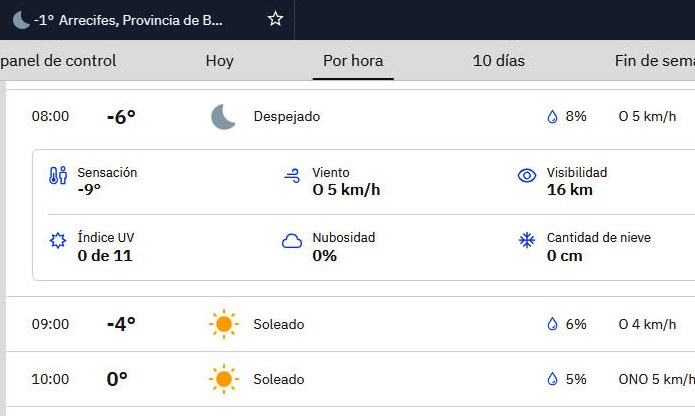Viewport: 695px width, 416px height.
Task: Click the moon icon for 08:00
Action: pyautogui.click(x=223, y=116)
